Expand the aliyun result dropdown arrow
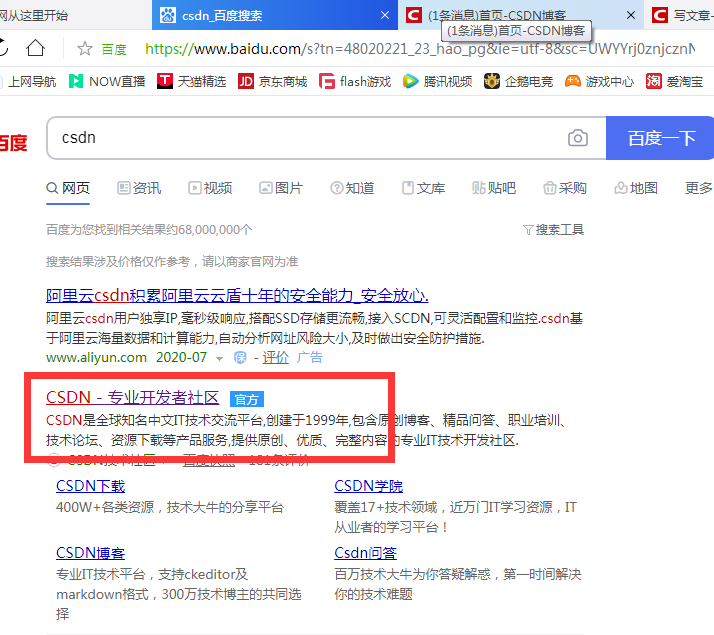The height and width of the screenshot is (635, 714). [x=219, y=359]
